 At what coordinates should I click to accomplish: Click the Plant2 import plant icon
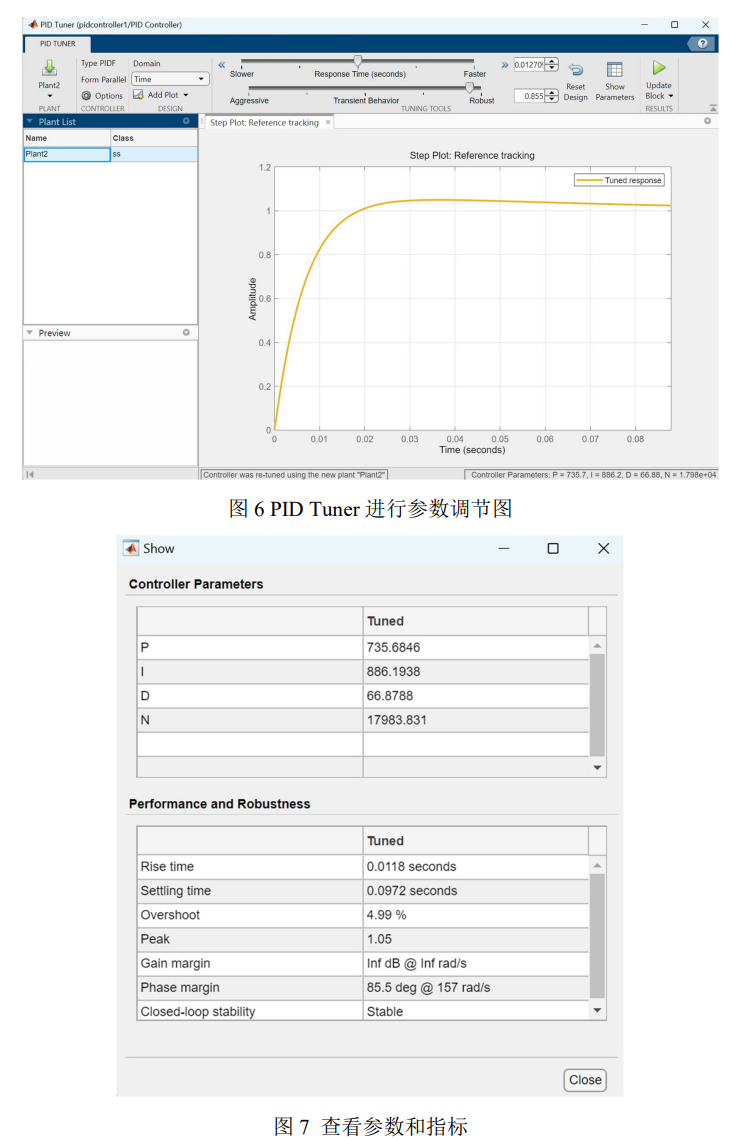tap(49, 68)
